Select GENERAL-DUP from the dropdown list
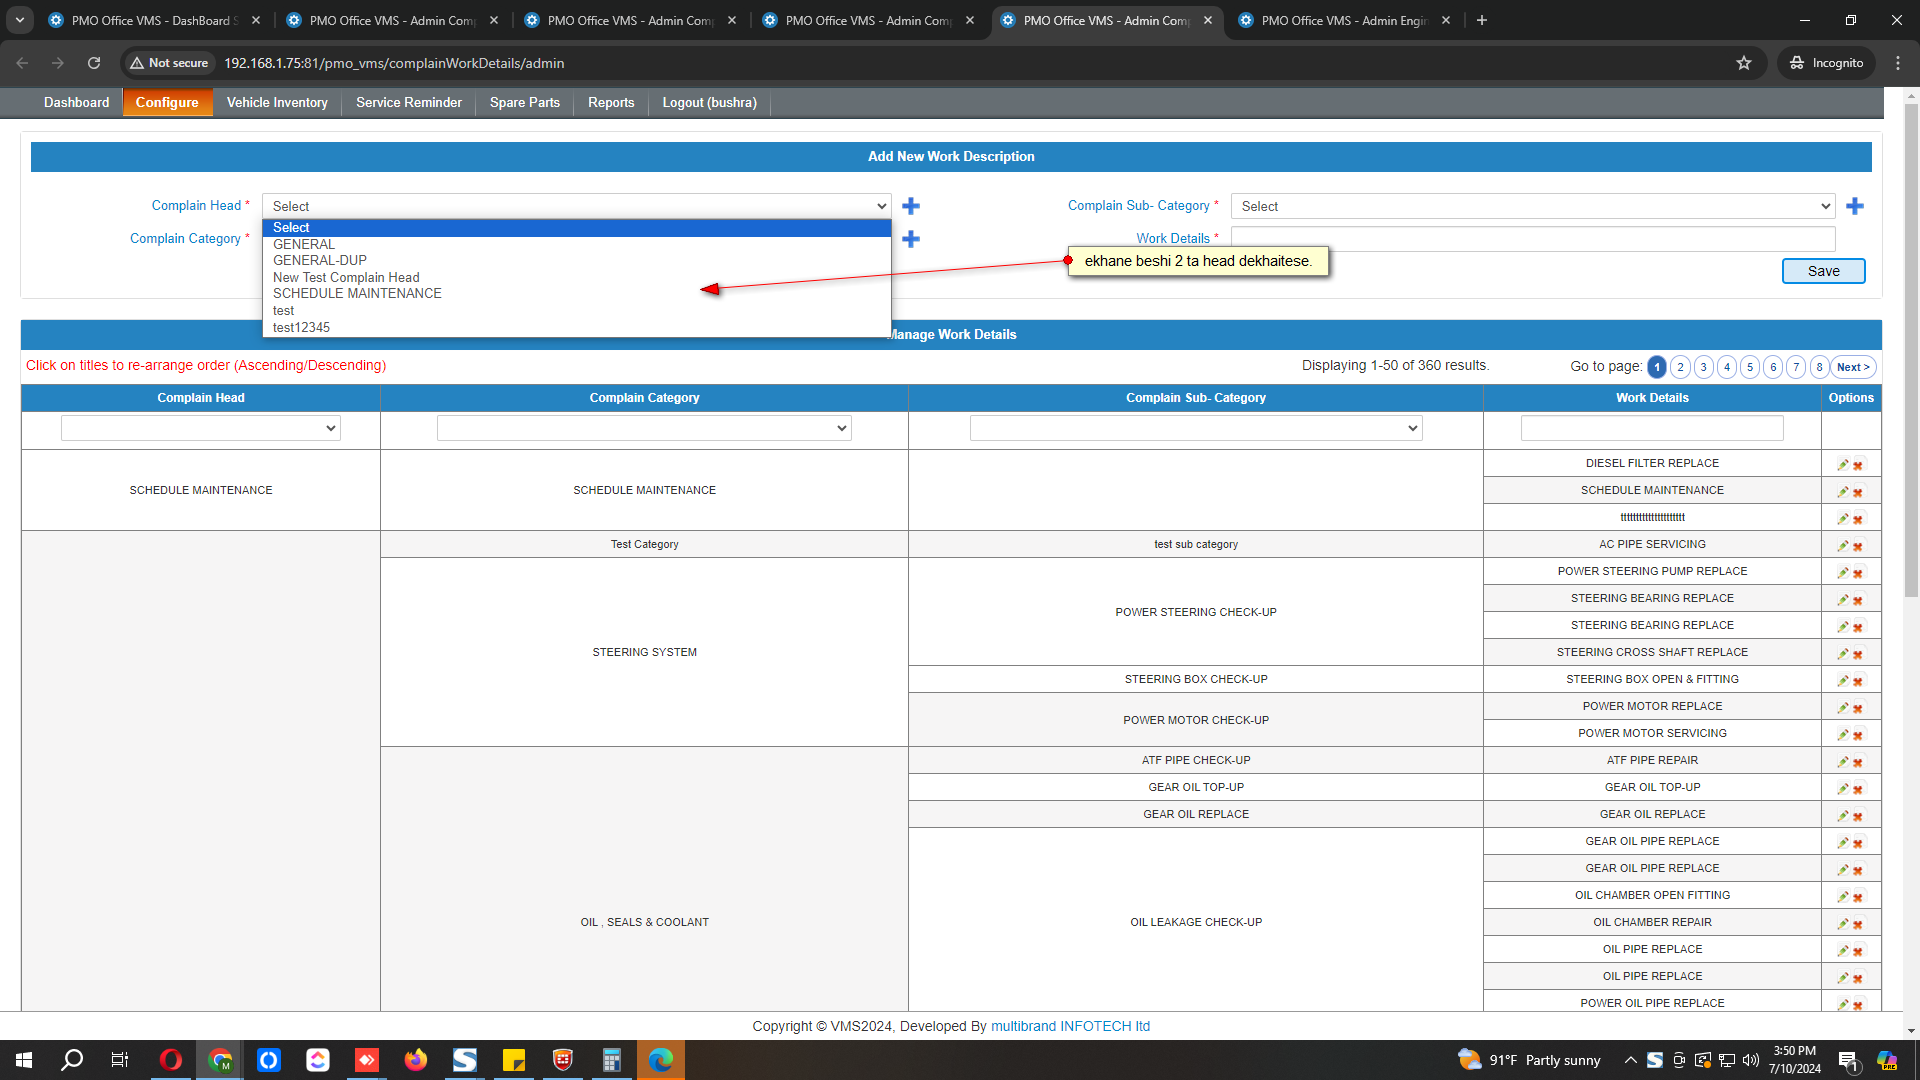Viewport: 1920px width, 1080px height. 320,261
